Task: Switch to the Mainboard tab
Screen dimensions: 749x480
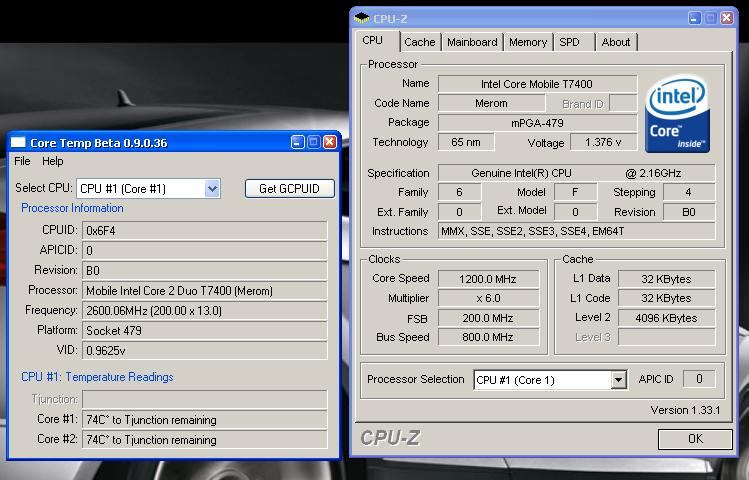Action: 472,42
